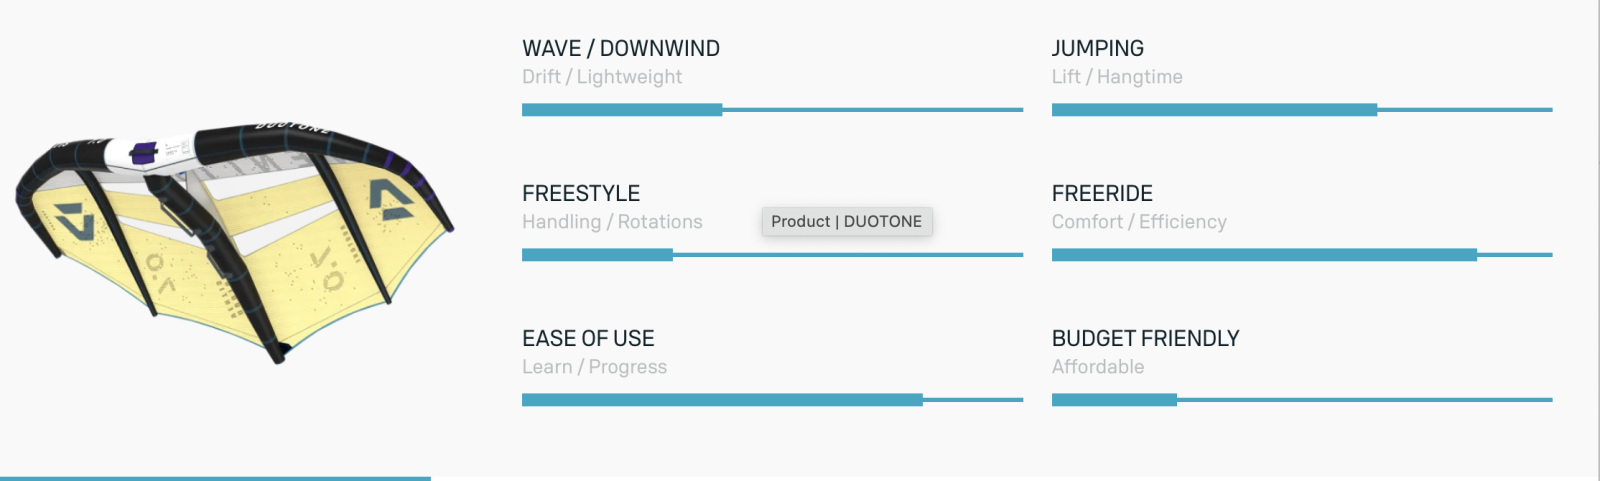Viewport: 1600px width, 481px height.
Task: Click the Comfort / Efficiency subtitle
Action: (1139, 222)
